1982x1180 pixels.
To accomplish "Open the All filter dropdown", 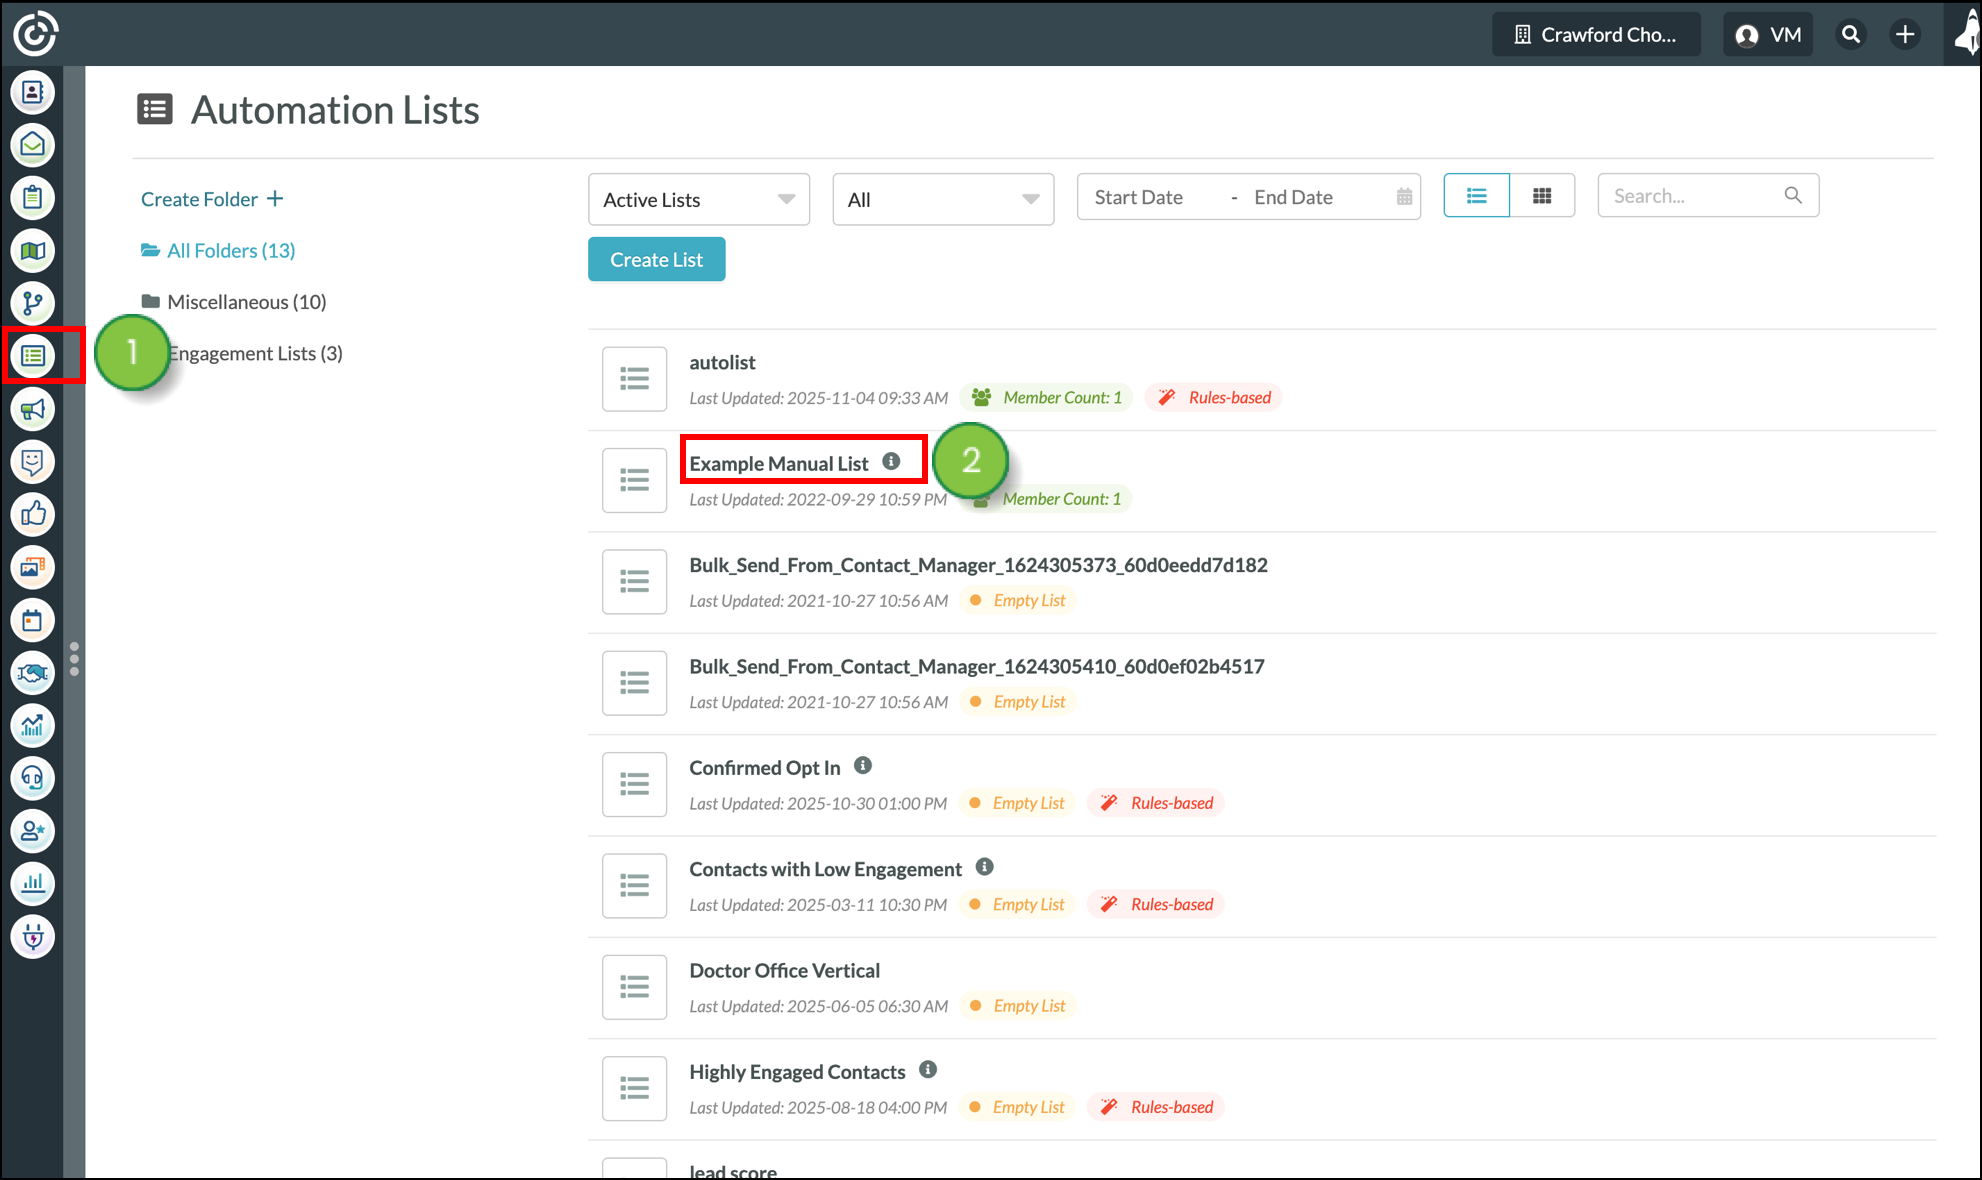I will coord(942,200).
